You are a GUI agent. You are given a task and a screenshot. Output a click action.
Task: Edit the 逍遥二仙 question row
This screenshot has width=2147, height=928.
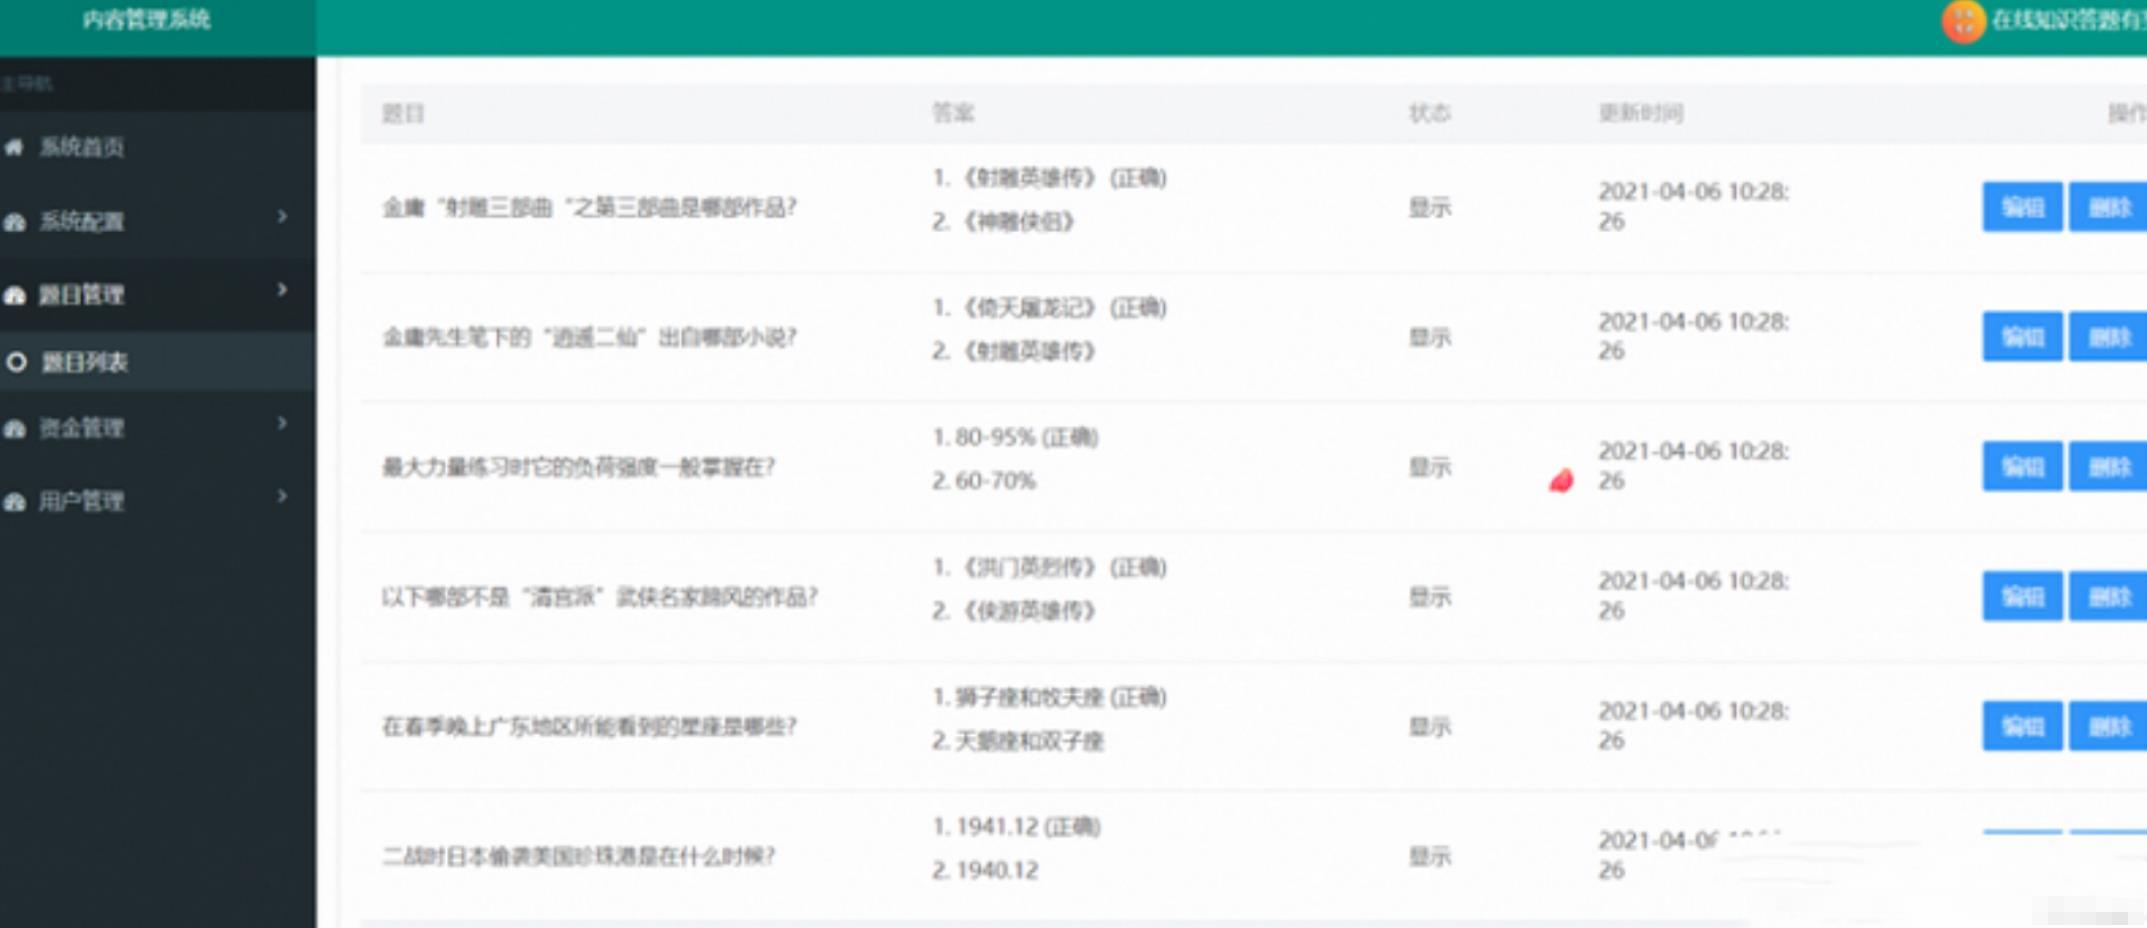pyautogui.click(x=2022, y=337)
